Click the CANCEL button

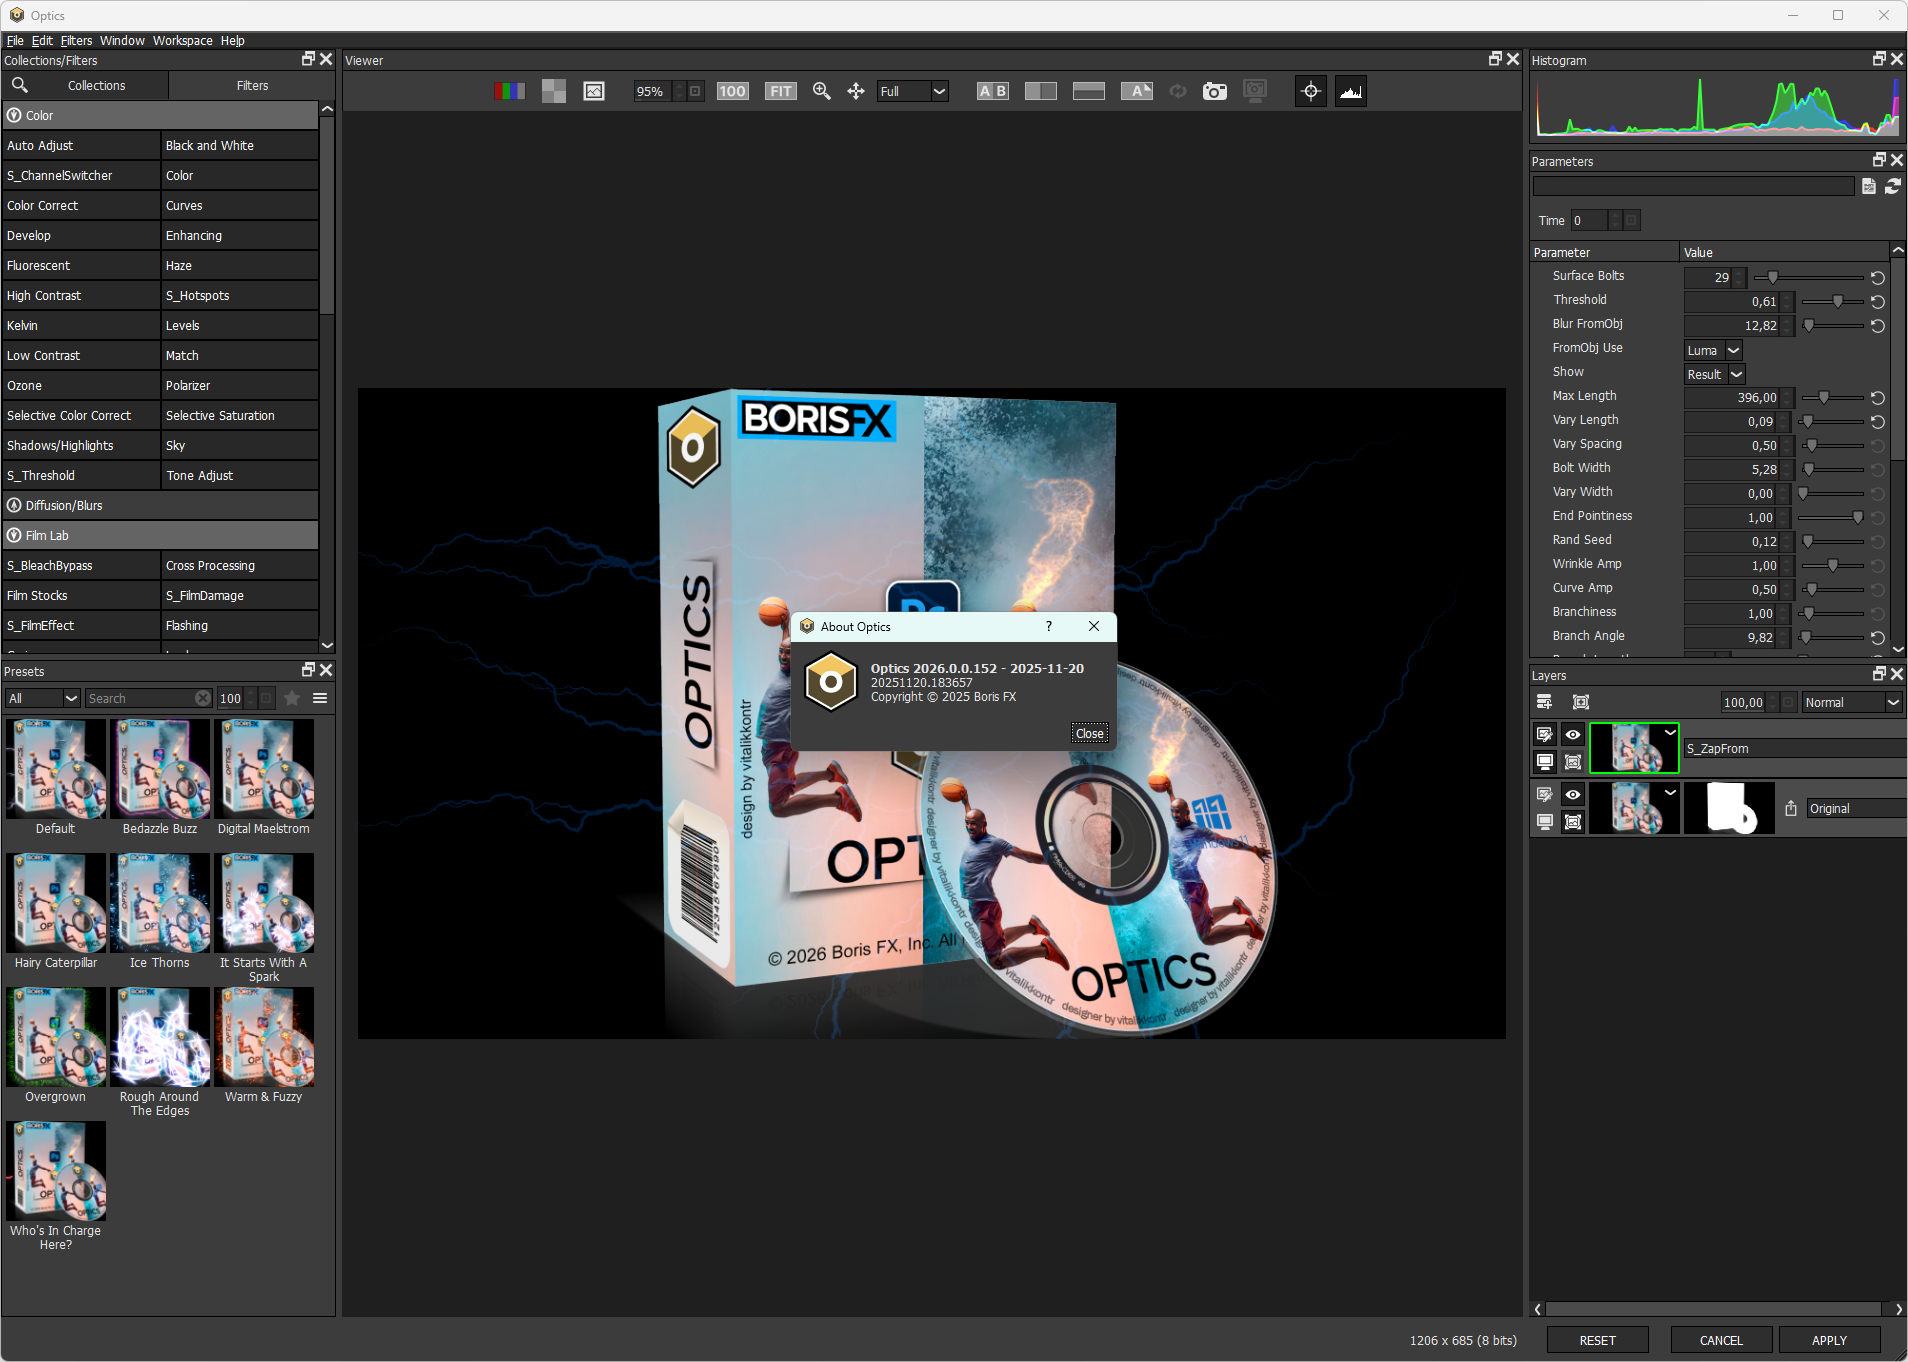point(1721,1340)
